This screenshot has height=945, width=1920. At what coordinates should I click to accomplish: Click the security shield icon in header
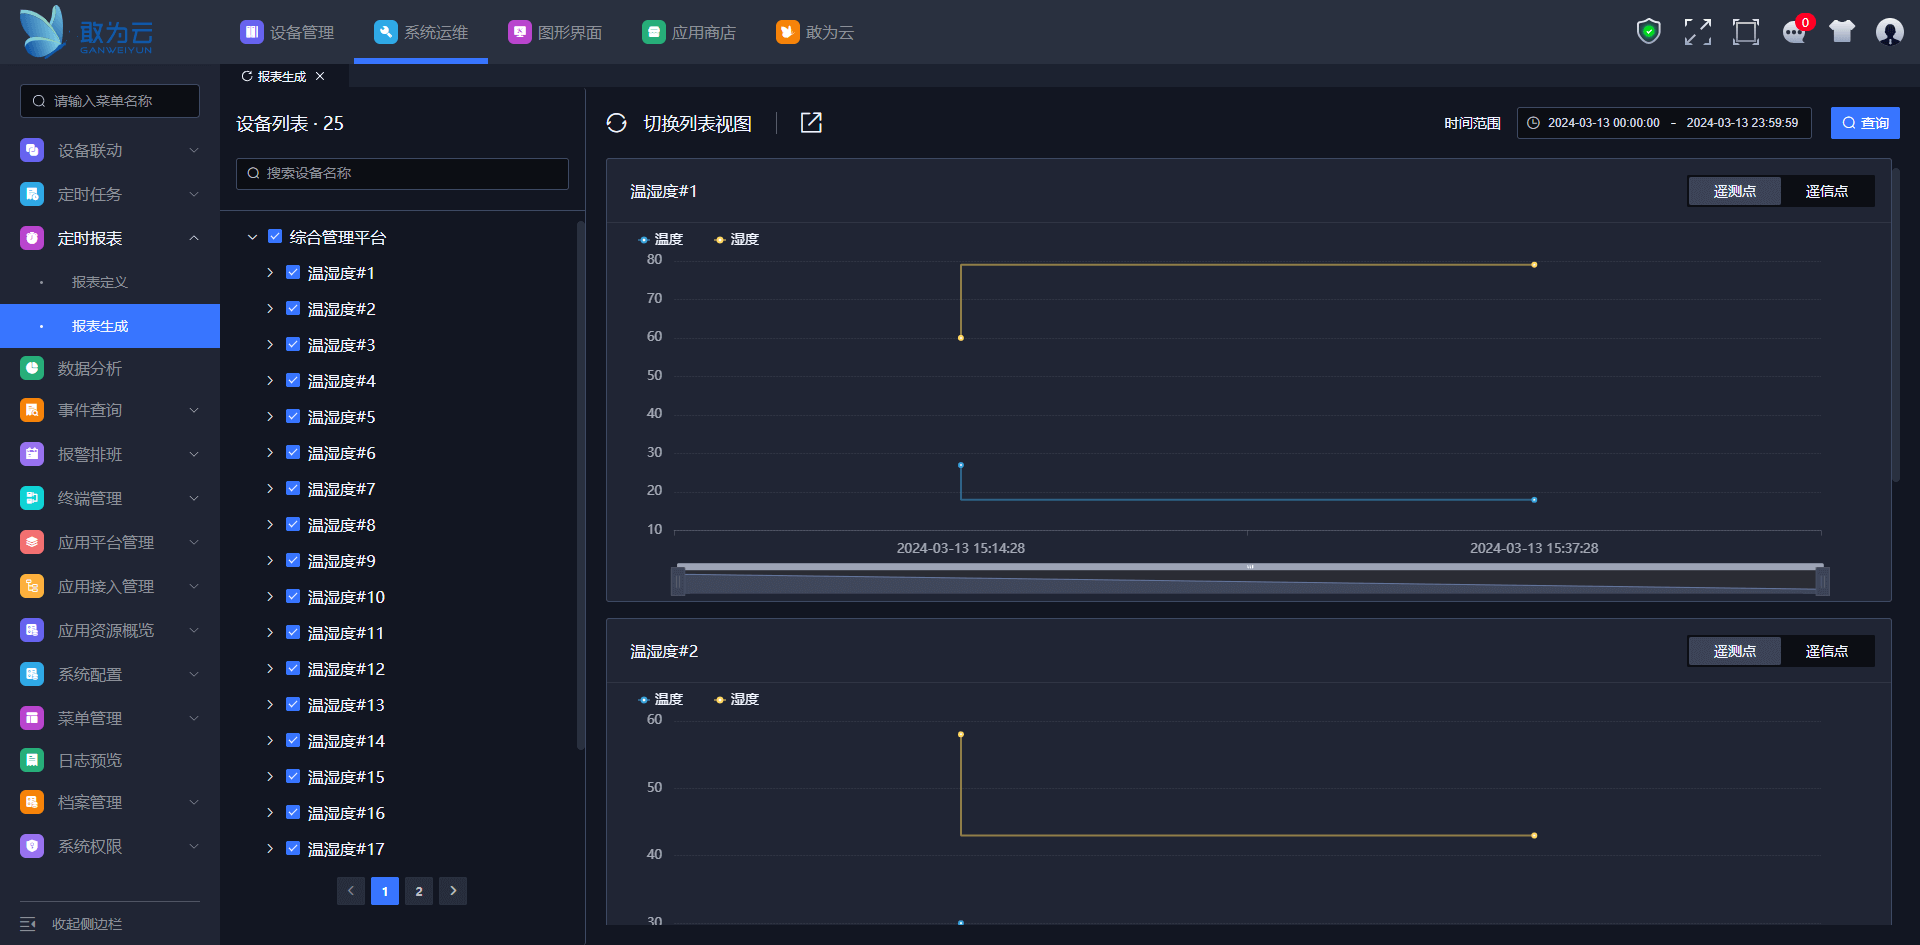pyautogui.click(x=1648, y=32)
